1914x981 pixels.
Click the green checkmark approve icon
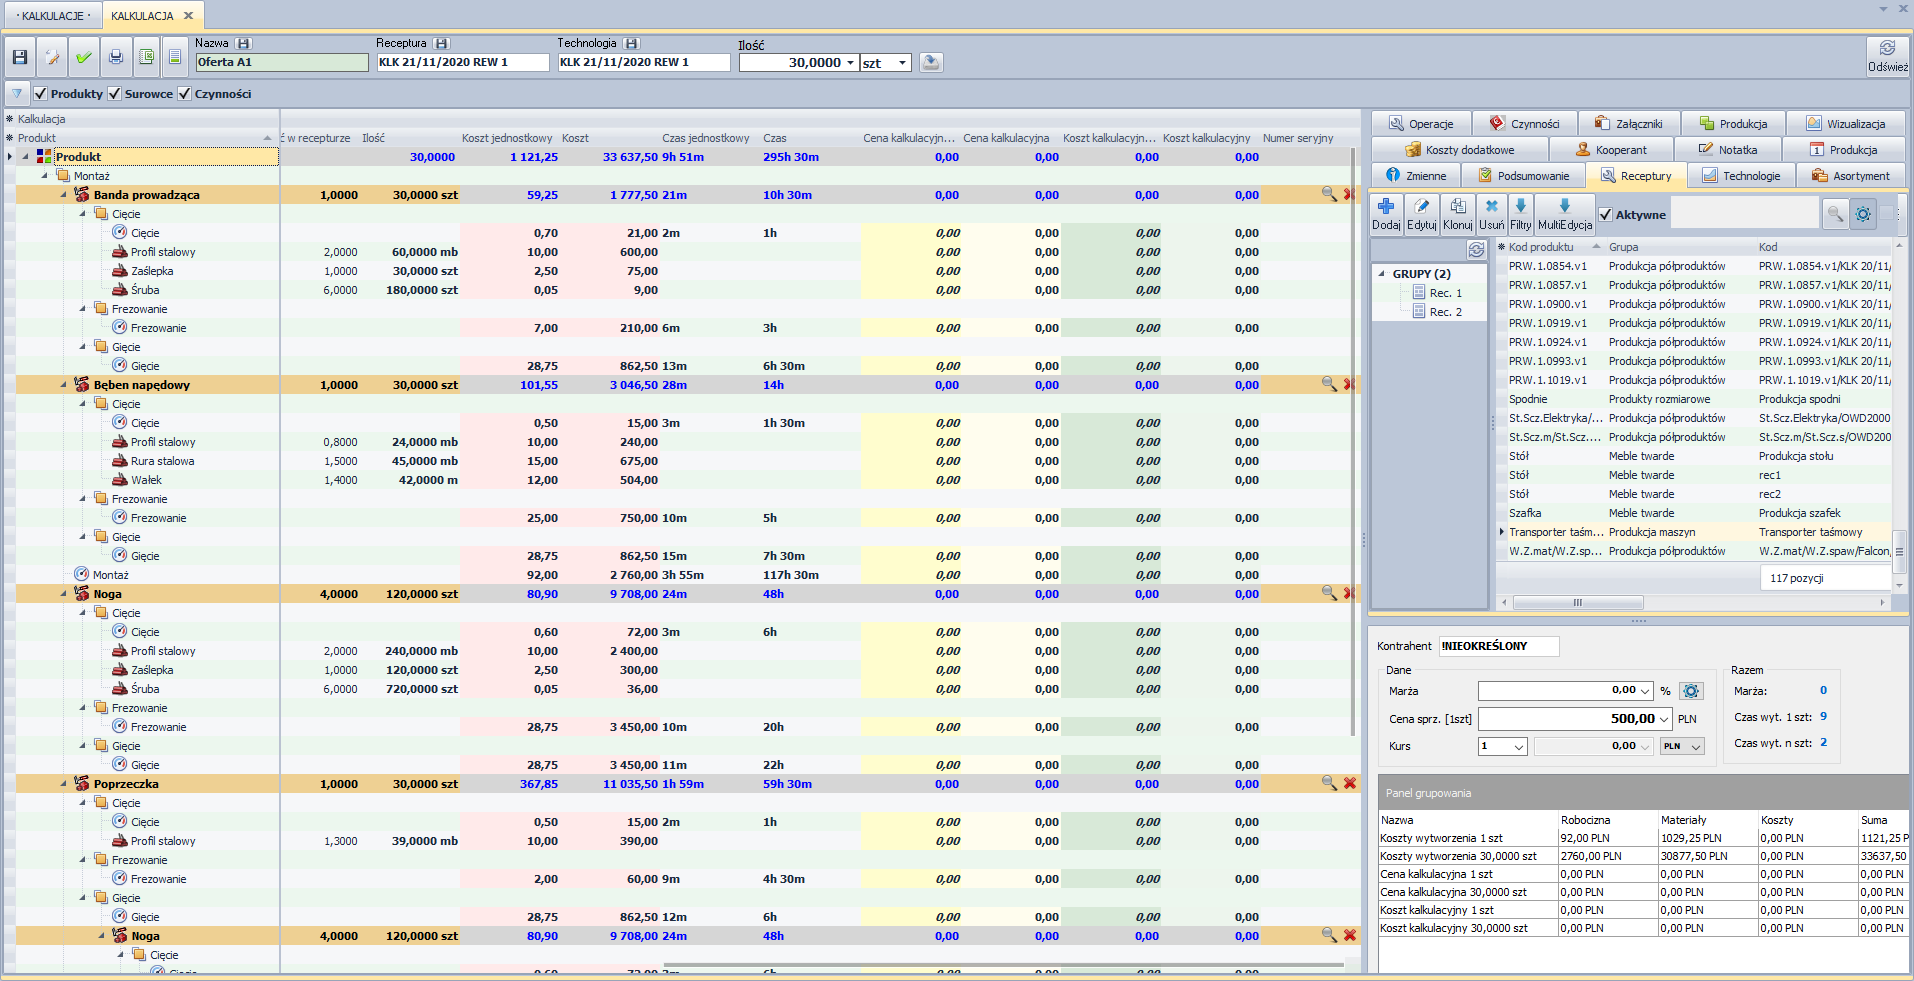tap(84, 58)
